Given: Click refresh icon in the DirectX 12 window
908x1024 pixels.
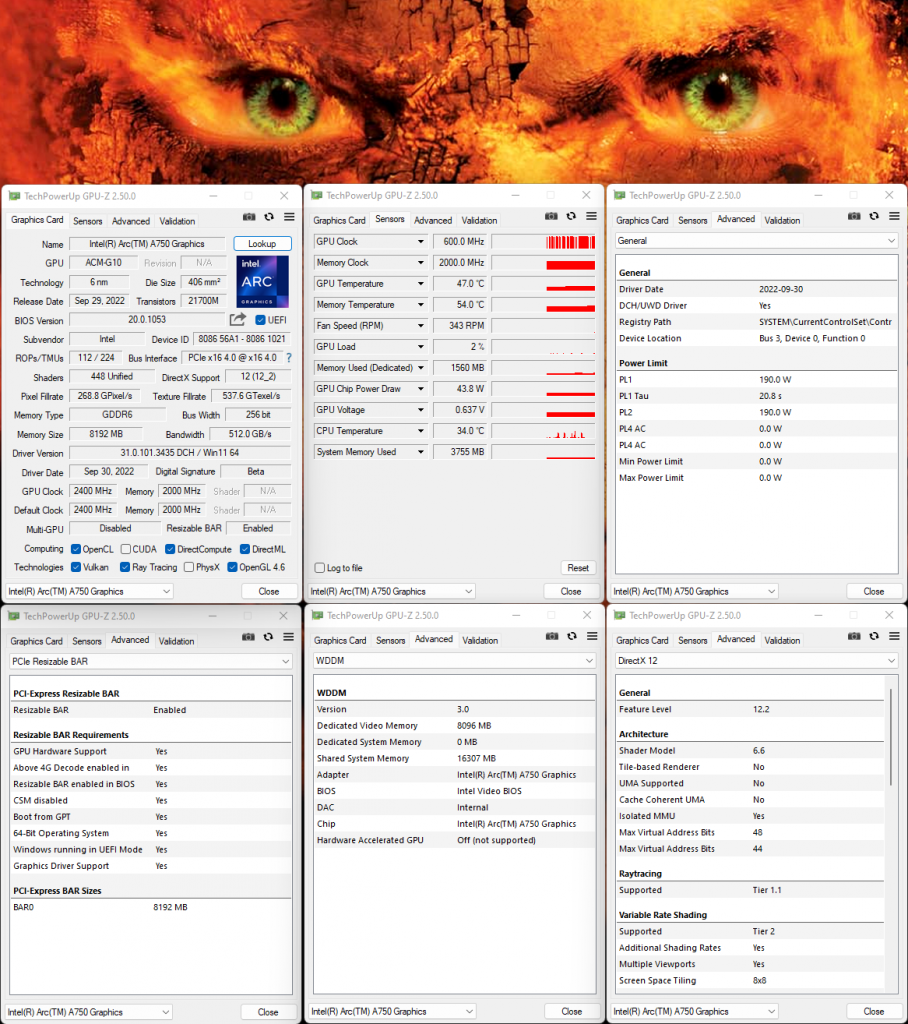Looking at the screenshot, I should (874, 636).
